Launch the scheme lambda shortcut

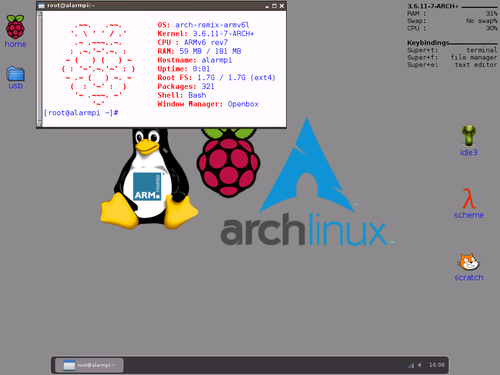tap(469, 203)
